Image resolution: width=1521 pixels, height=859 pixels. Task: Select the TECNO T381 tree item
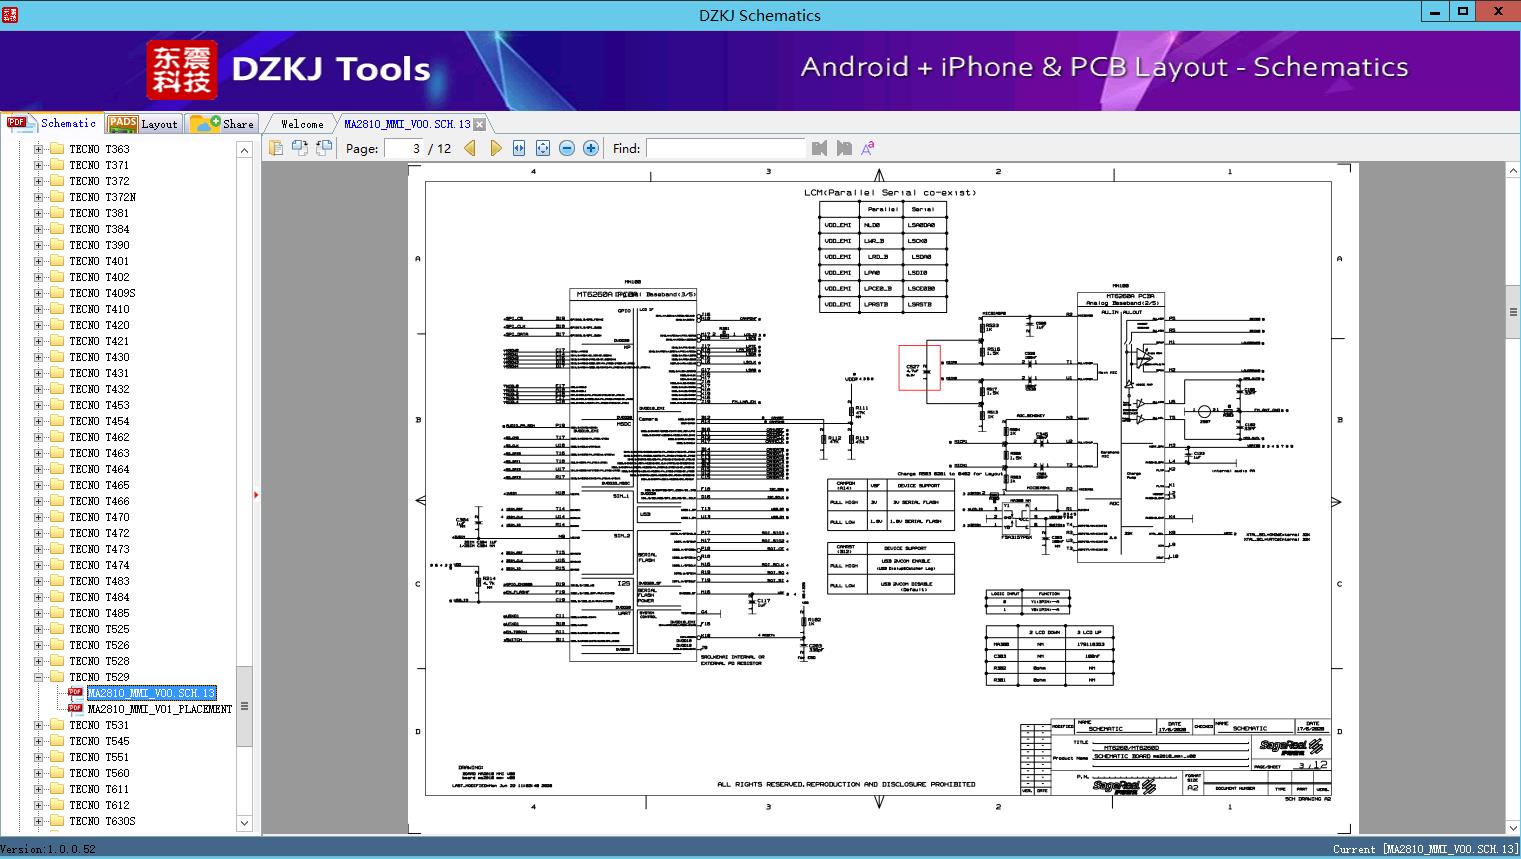pos(99,213)
